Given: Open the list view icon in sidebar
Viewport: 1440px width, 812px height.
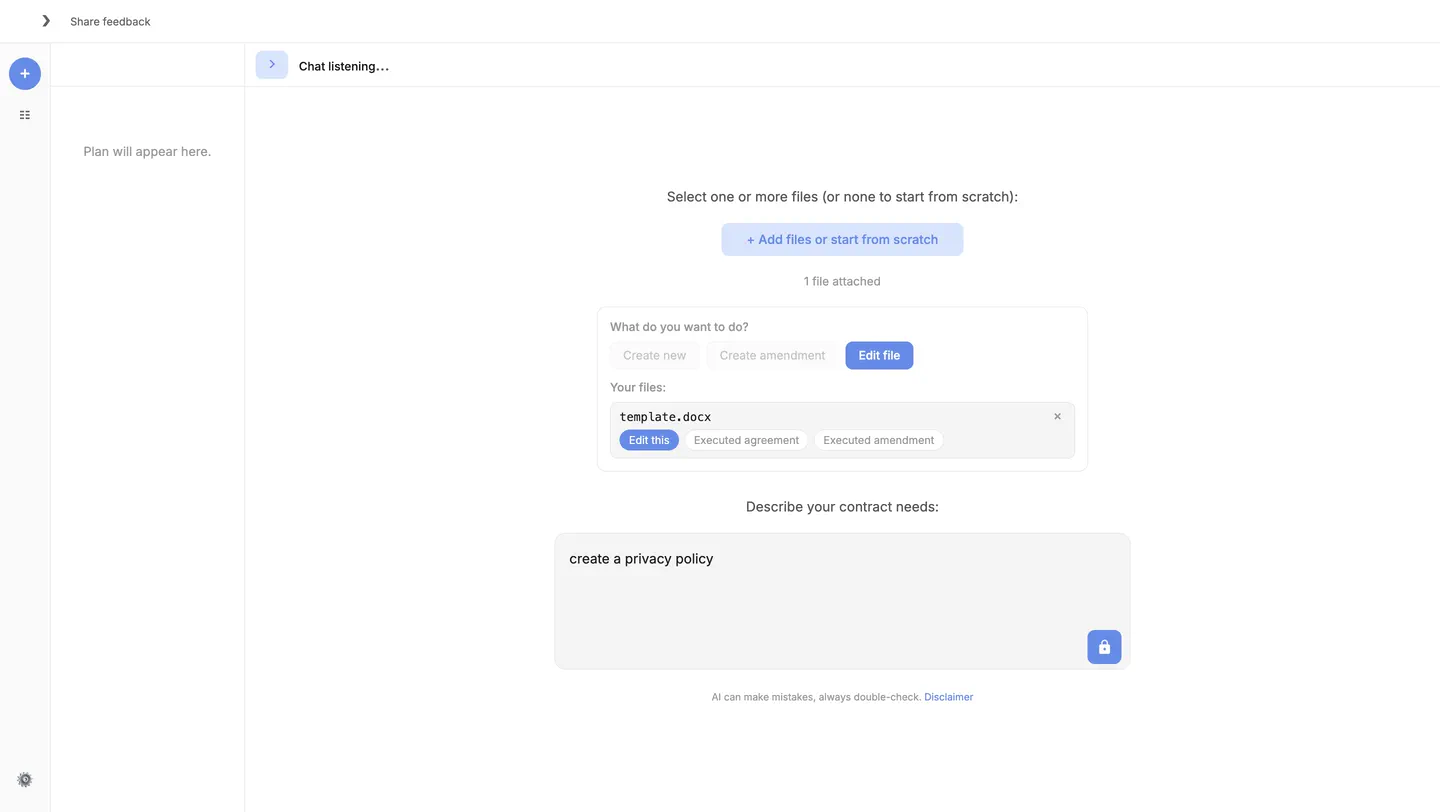Looking at the screenshot, I should point(25,115).
